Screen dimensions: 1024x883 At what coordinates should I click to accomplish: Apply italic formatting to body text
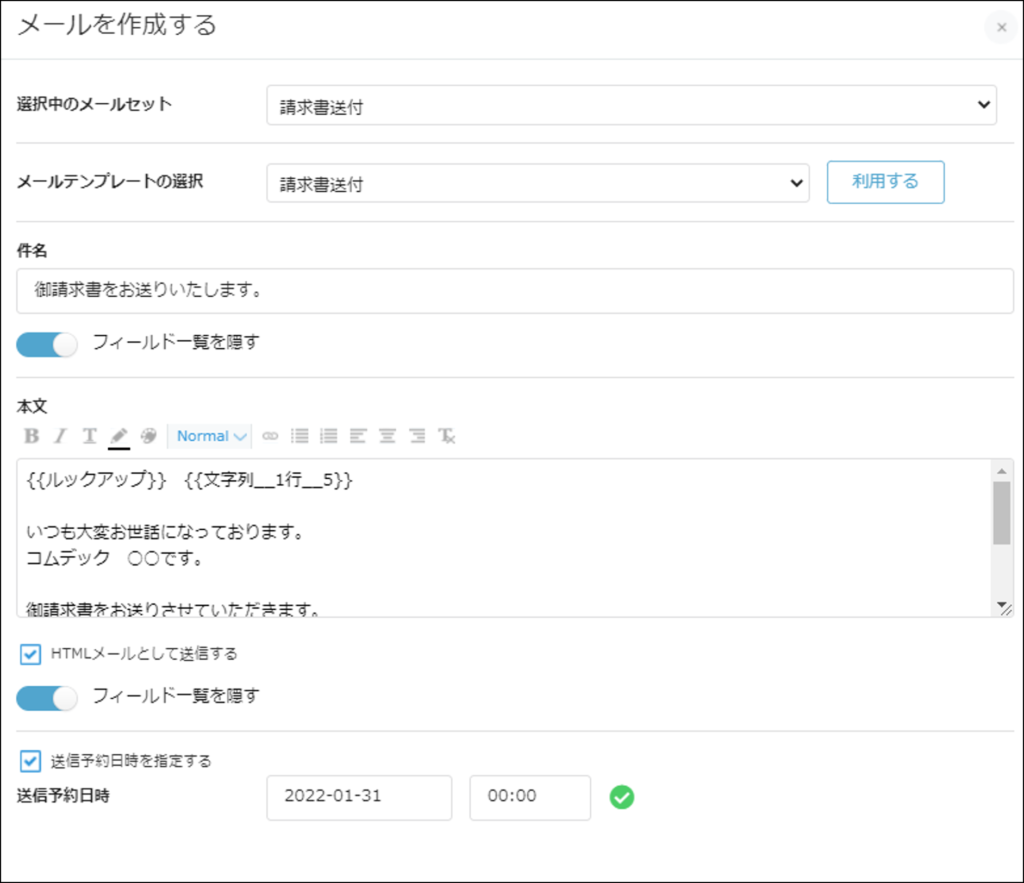pyautogui.click(x=60, y=436)
